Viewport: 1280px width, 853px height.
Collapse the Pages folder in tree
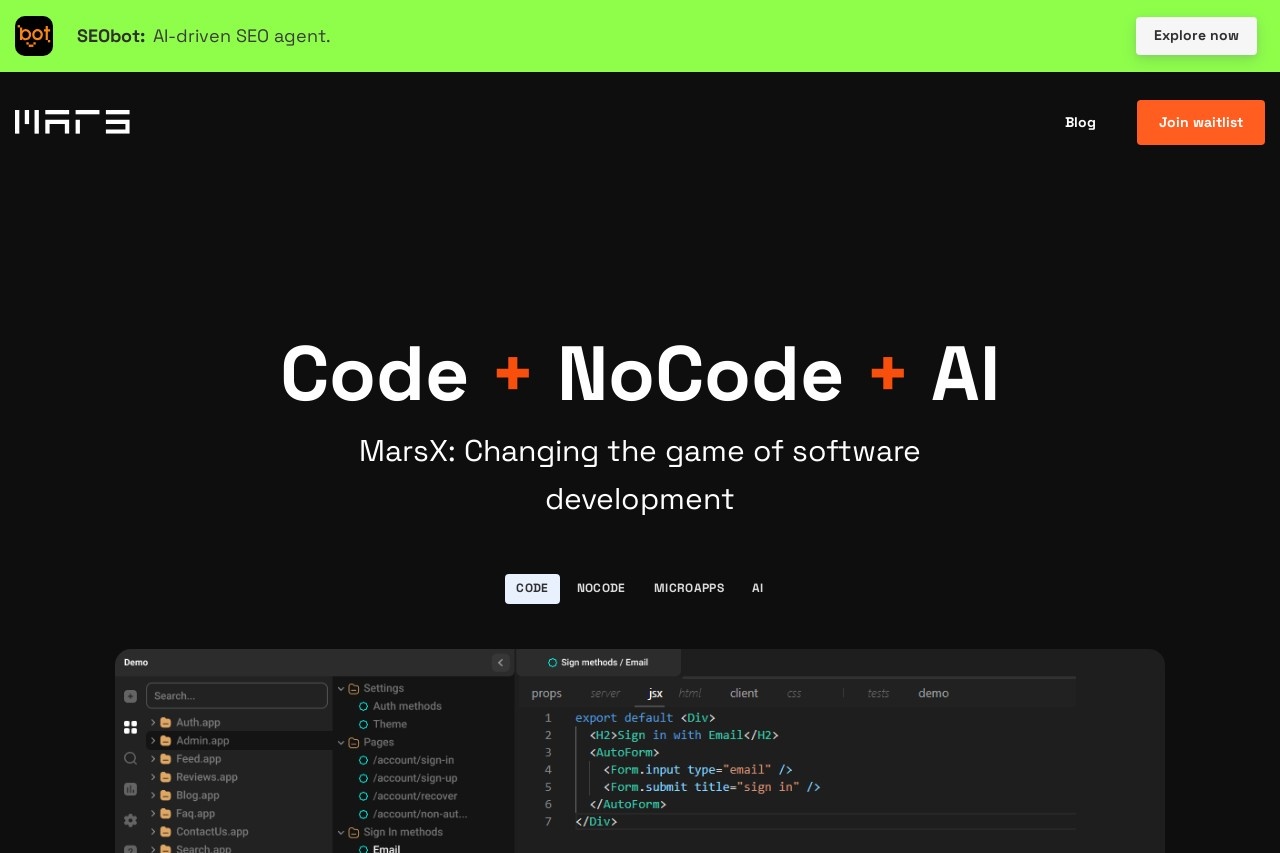point(341,742)
